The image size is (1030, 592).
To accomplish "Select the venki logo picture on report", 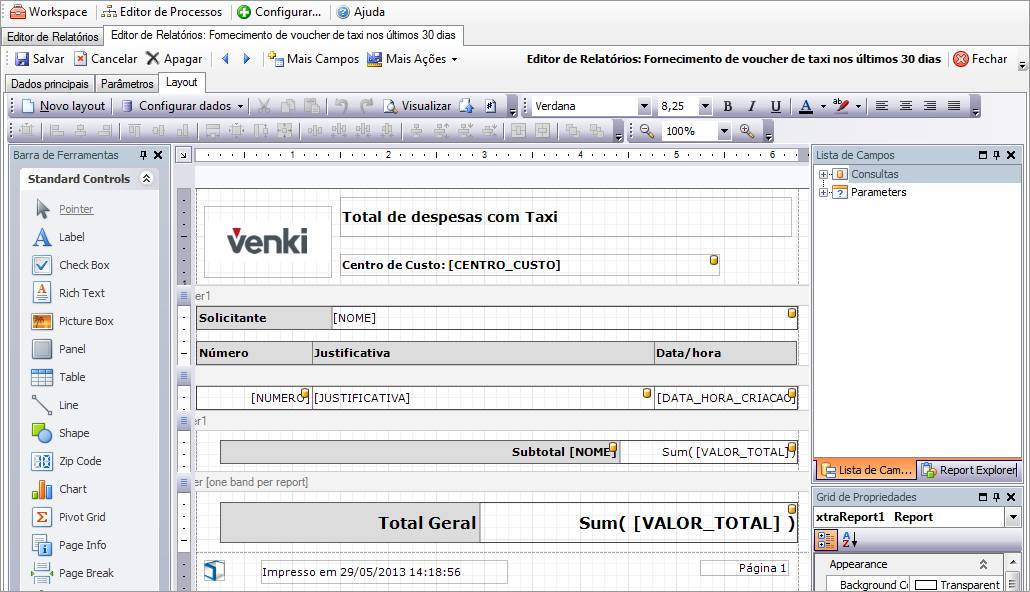I will click(x=268, y=241).
